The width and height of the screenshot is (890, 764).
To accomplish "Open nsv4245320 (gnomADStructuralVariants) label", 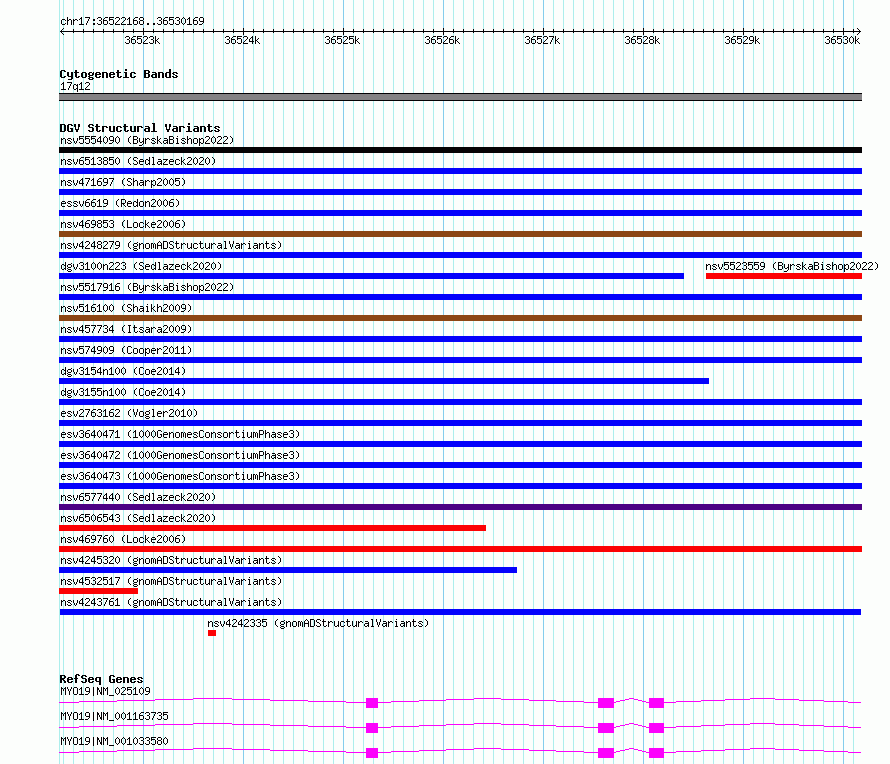I will pyautogui.click(x=171, y=560).
